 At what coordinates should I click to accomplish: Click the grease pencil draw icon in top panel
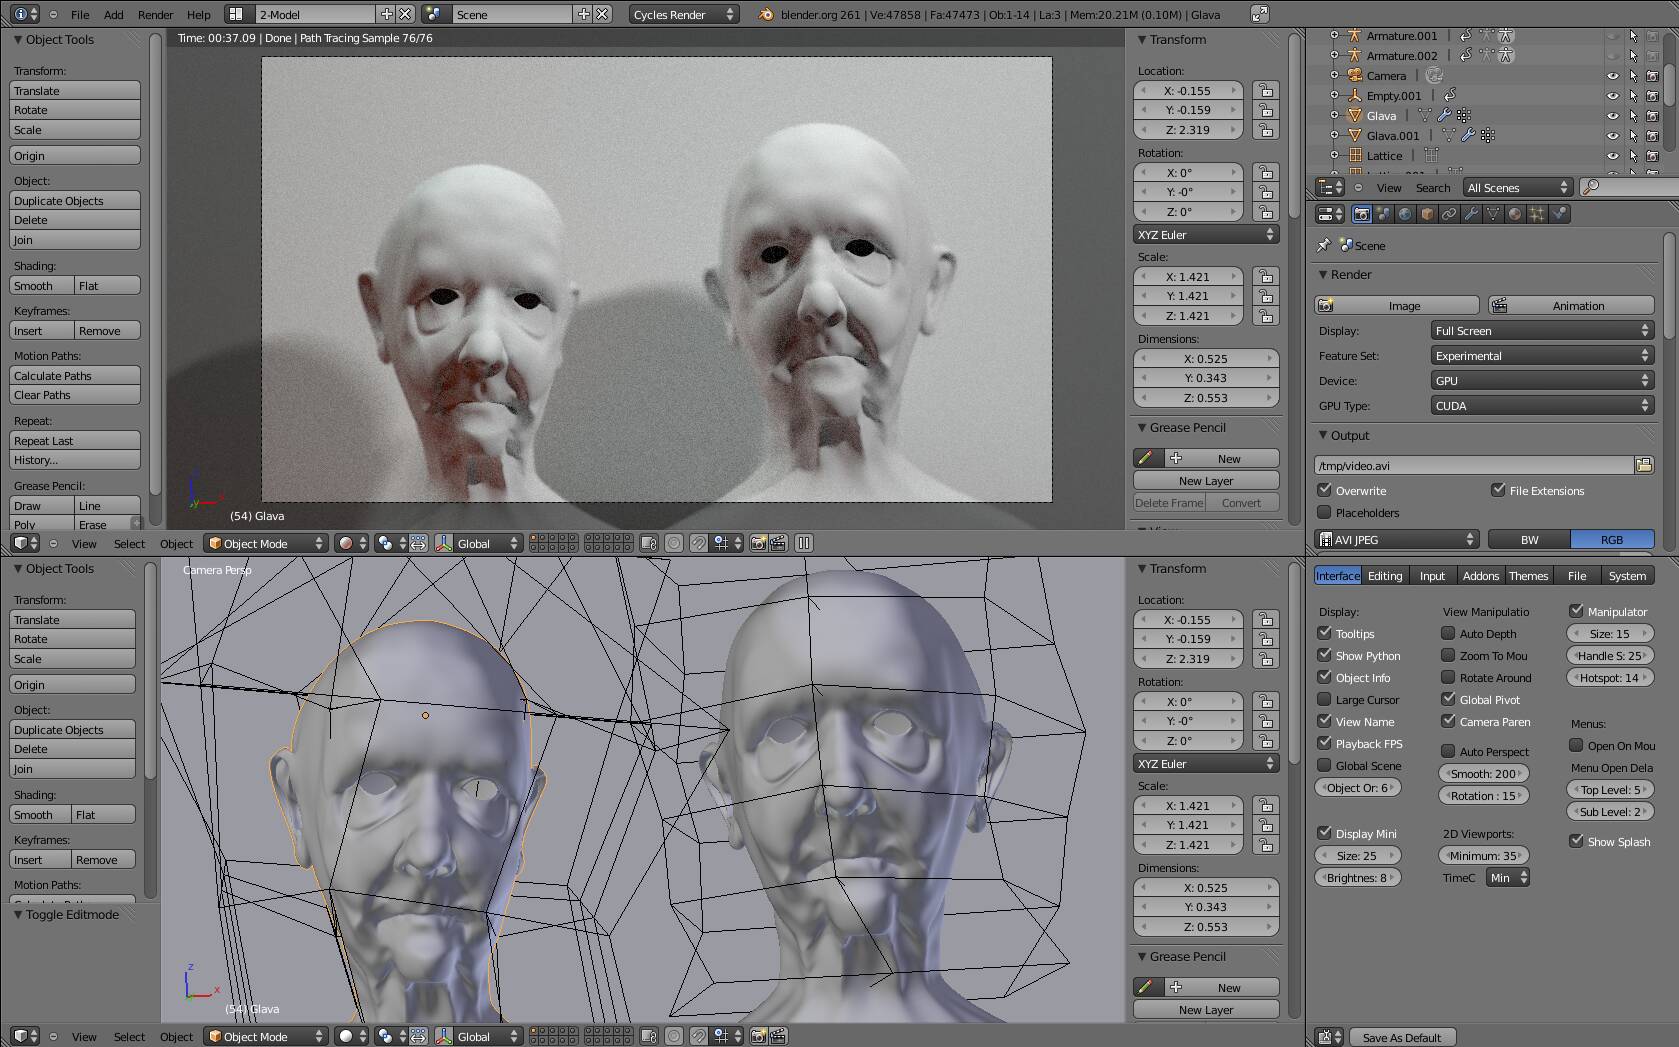pos(1146,458)
